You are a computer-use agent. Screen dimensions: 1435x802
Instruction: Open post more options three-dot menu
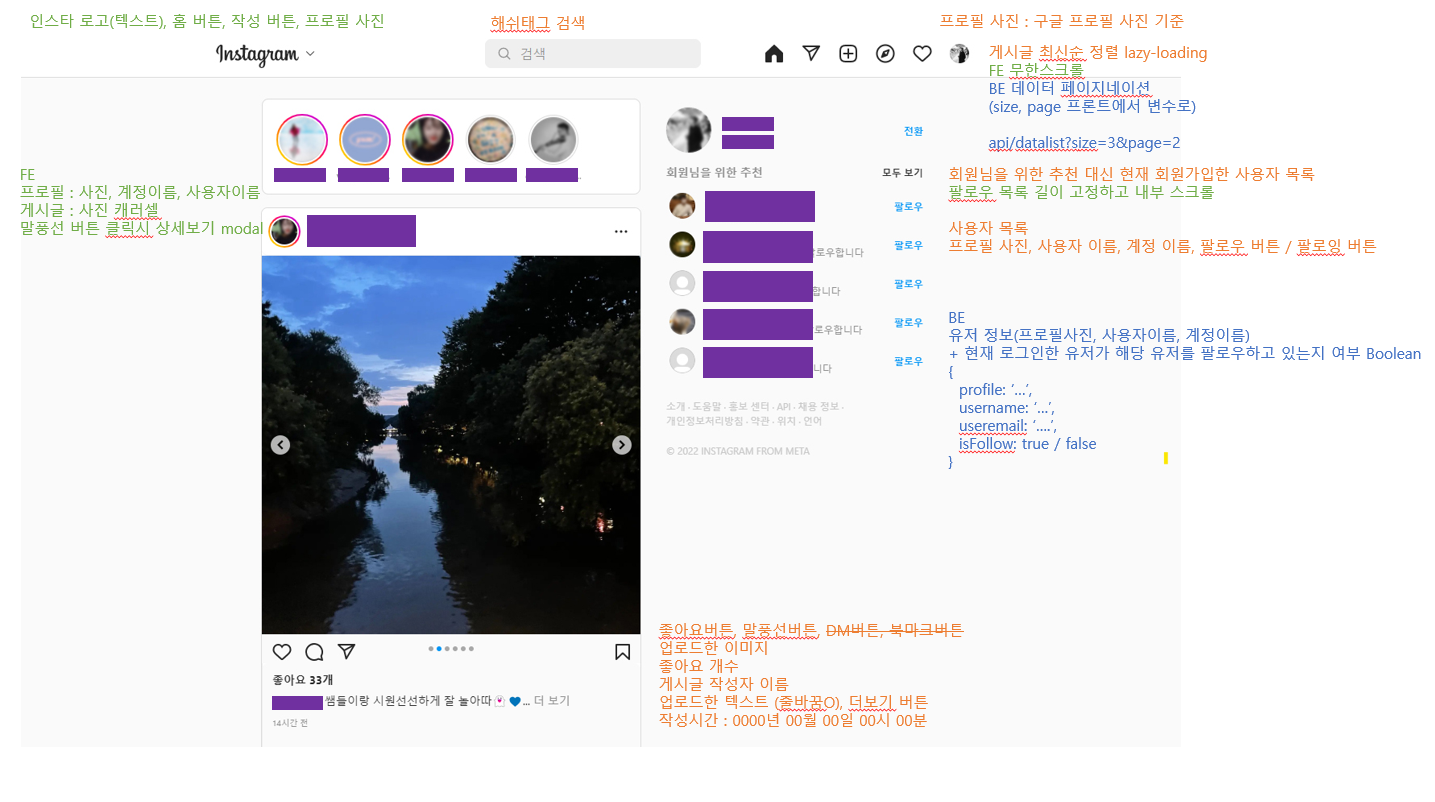tap(621, 232)
